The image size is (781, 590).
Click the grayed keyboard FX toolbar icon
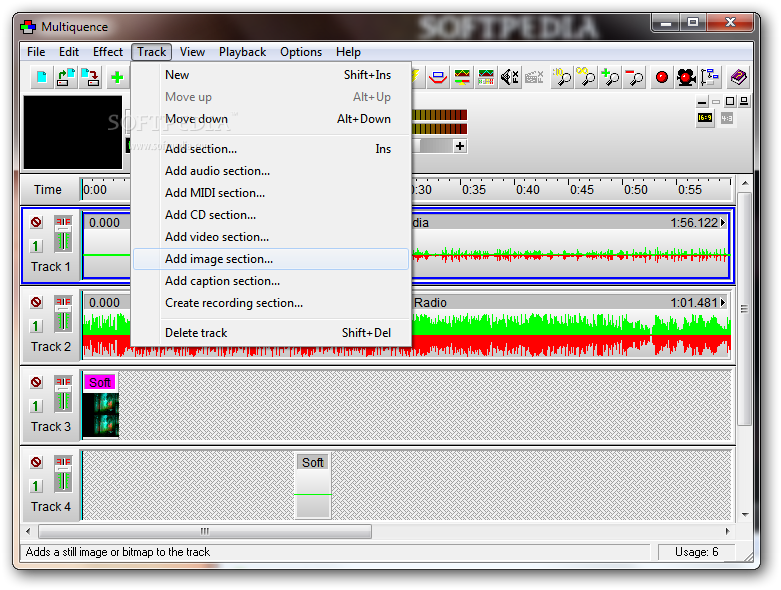pyautogui.click(x=533, y=77)
